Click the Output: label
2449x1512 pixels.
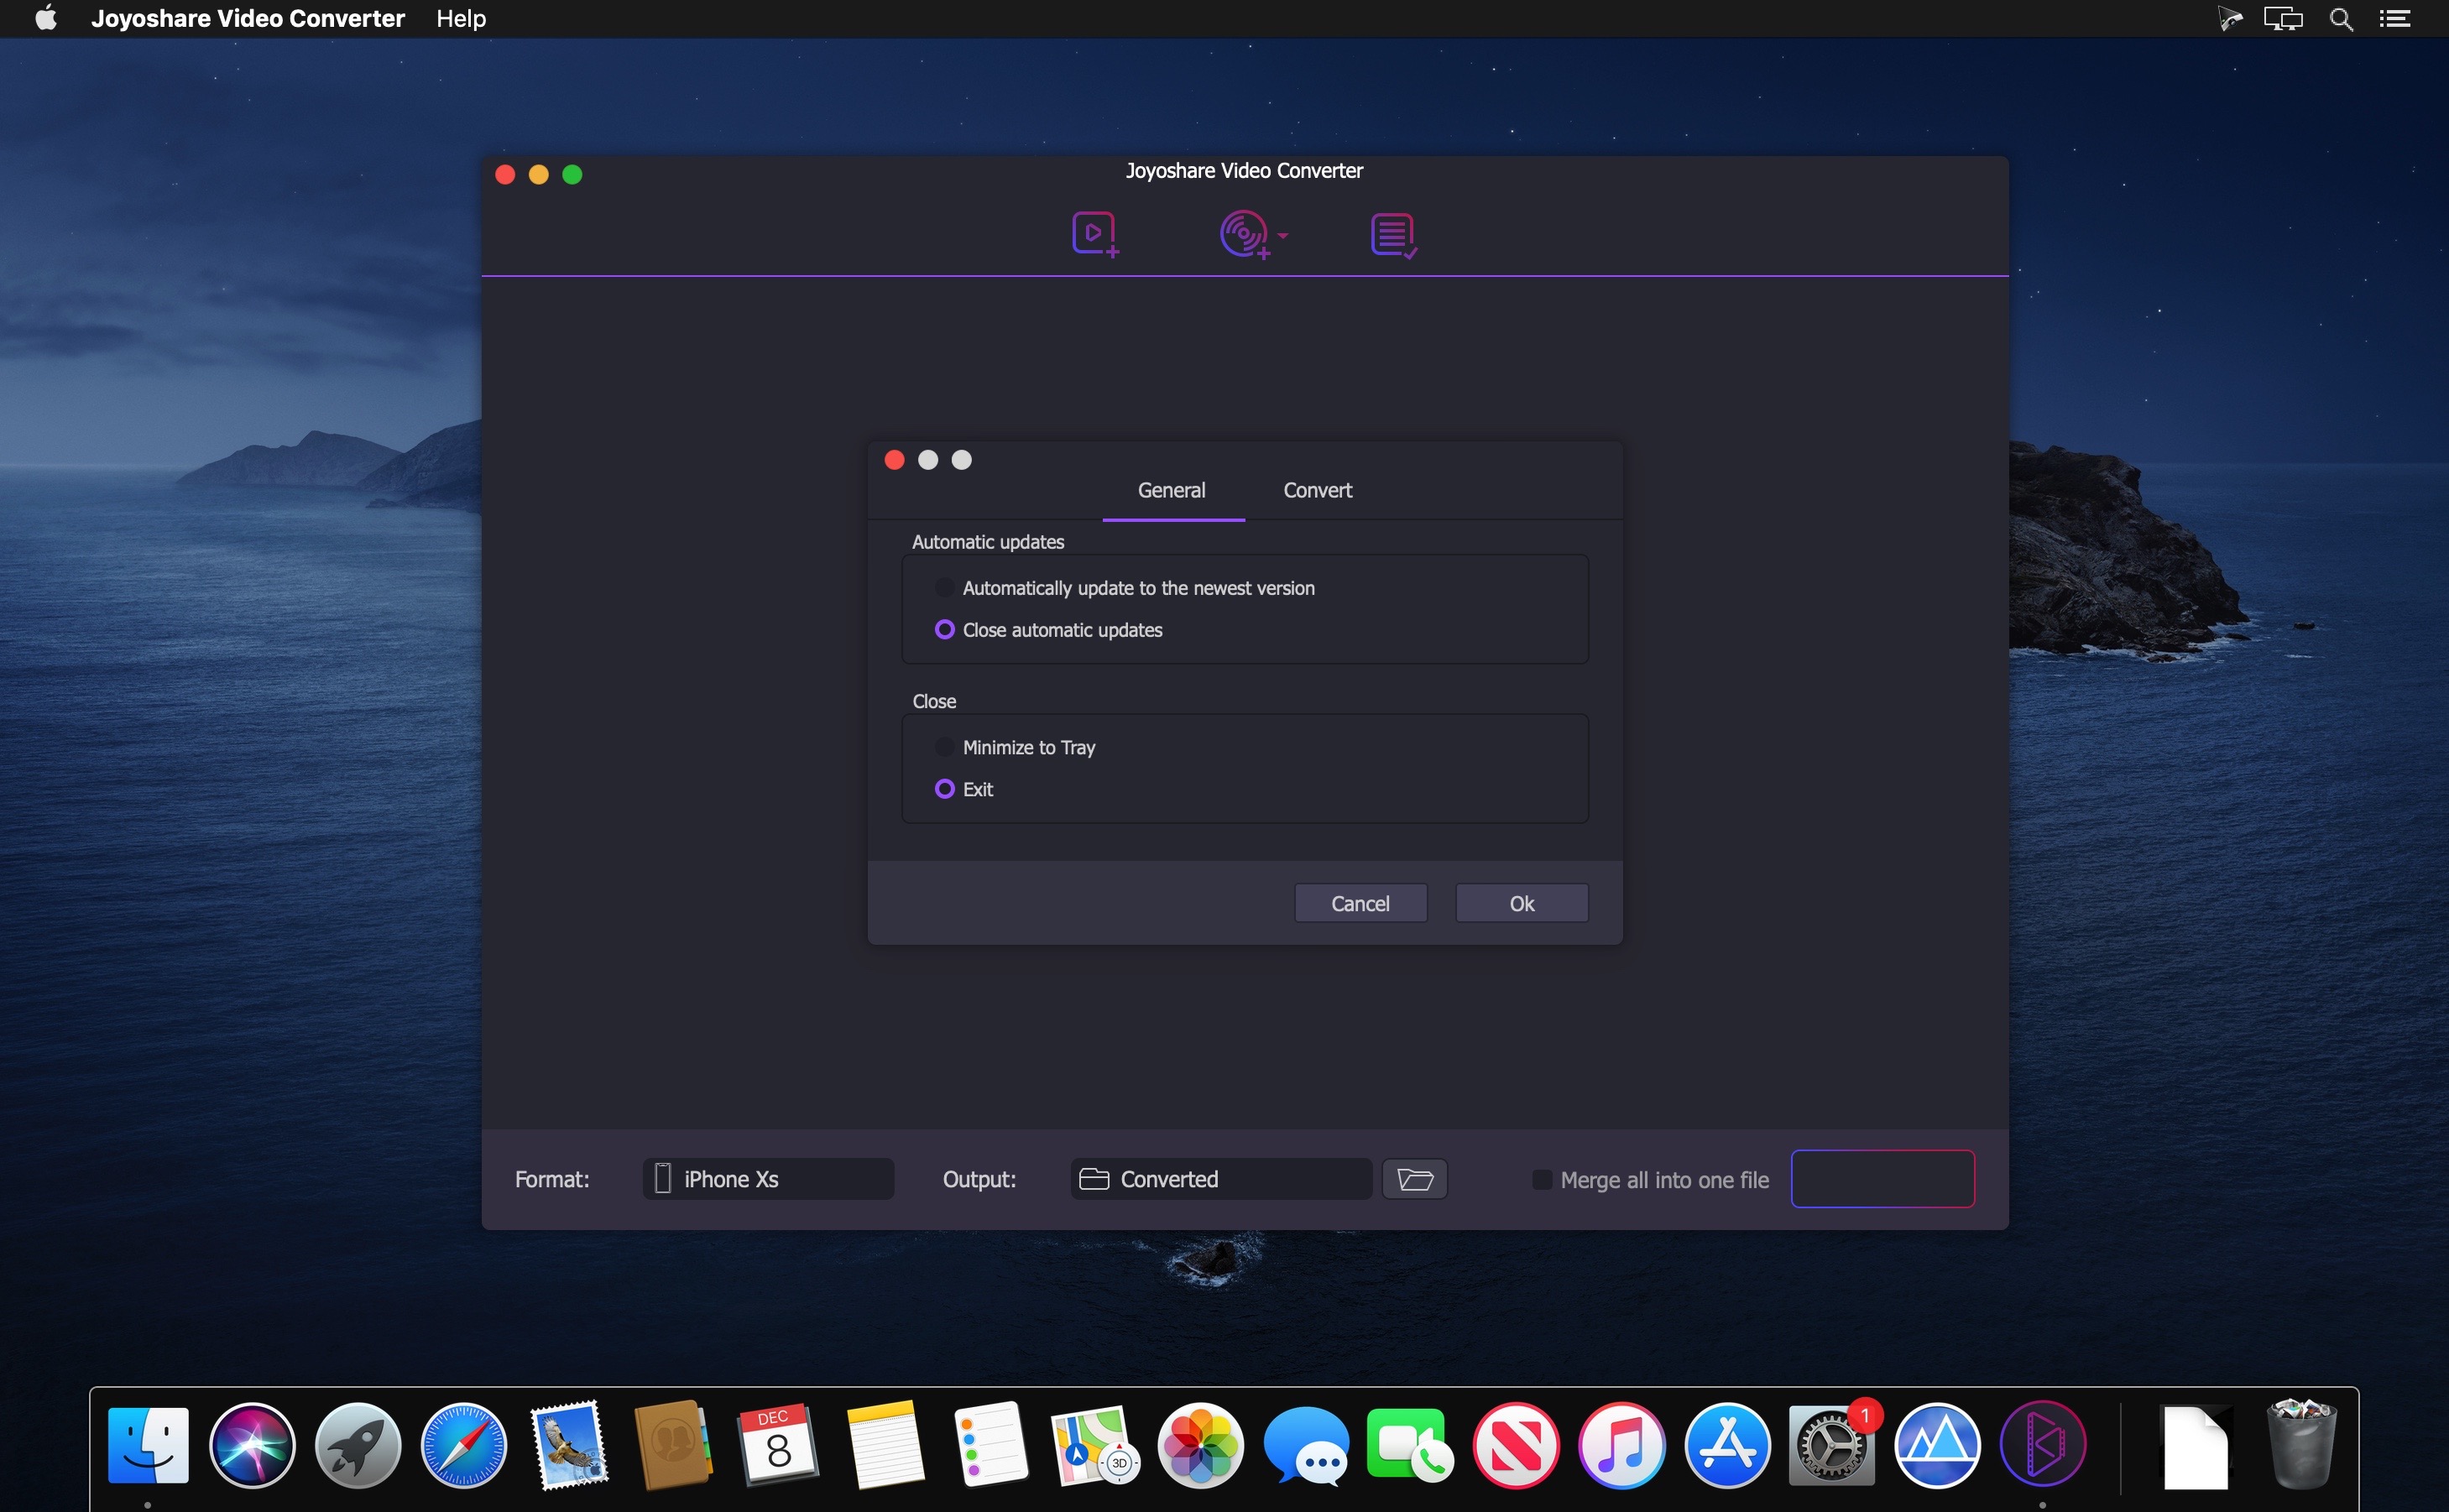979,1180
